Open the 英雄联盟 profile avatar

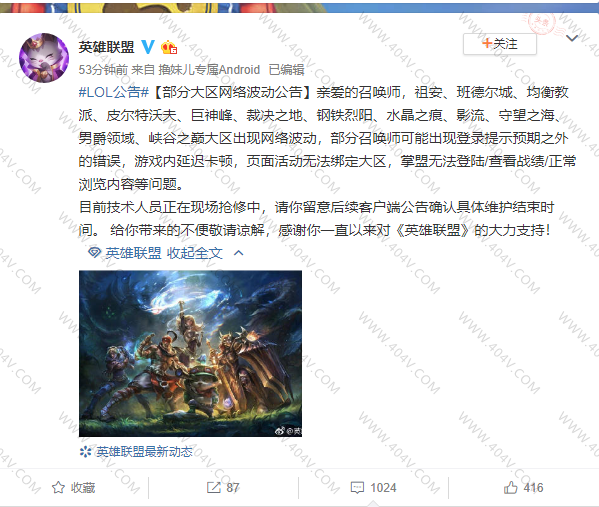click(x=44, y=58)
